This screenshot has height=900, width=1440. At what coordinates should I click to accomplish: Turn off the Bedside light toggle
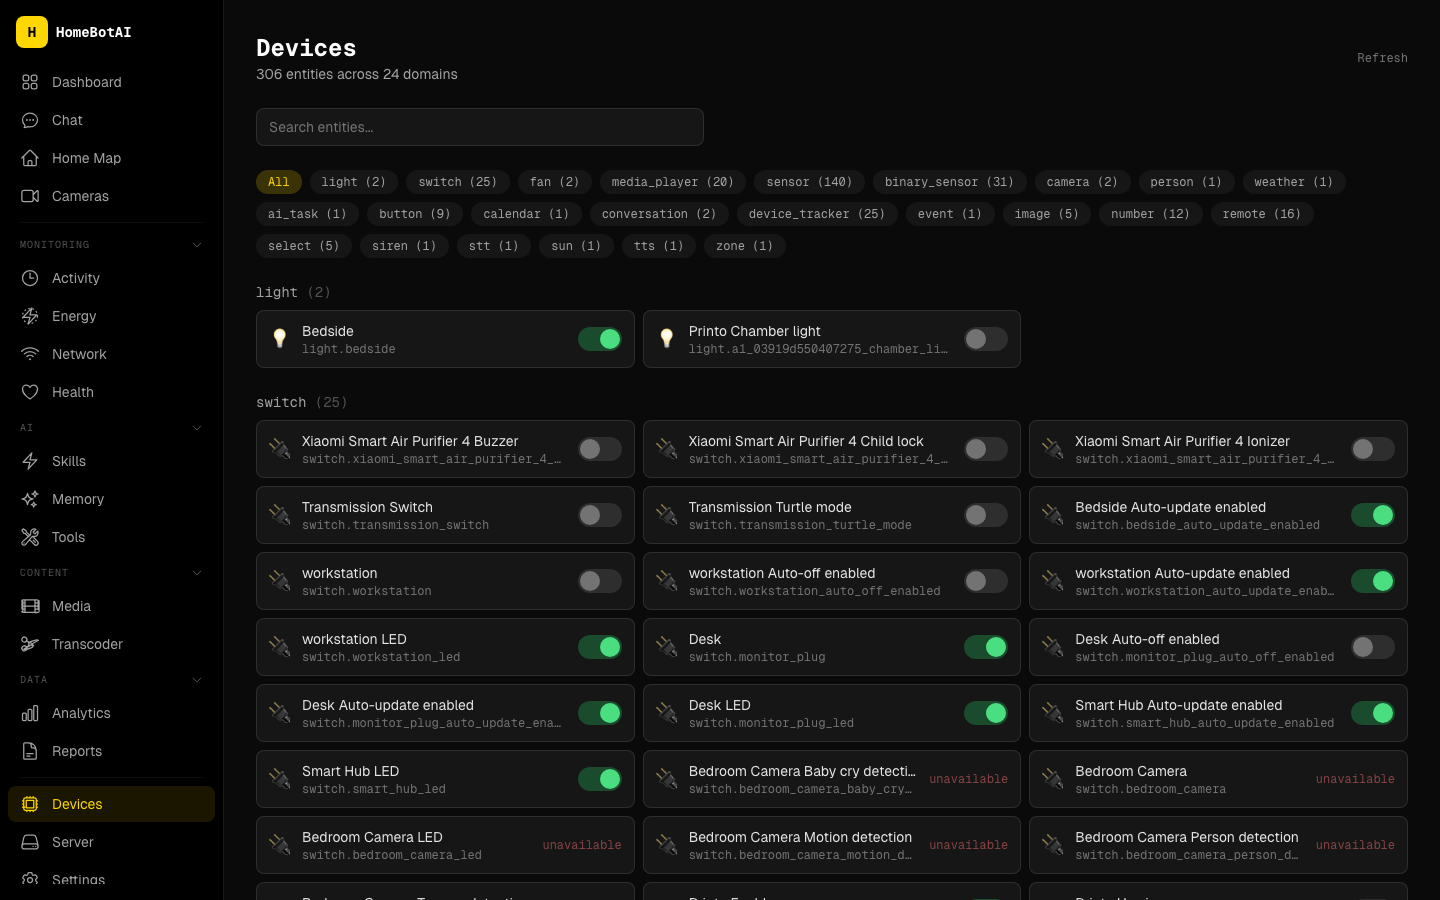tap(599, 339)
